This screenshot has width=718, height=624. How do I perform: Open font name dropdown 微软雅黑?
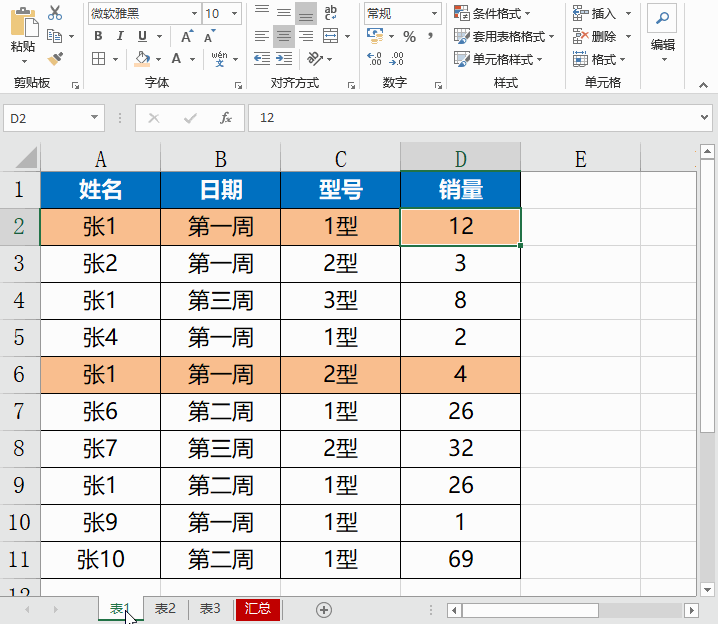195,13
